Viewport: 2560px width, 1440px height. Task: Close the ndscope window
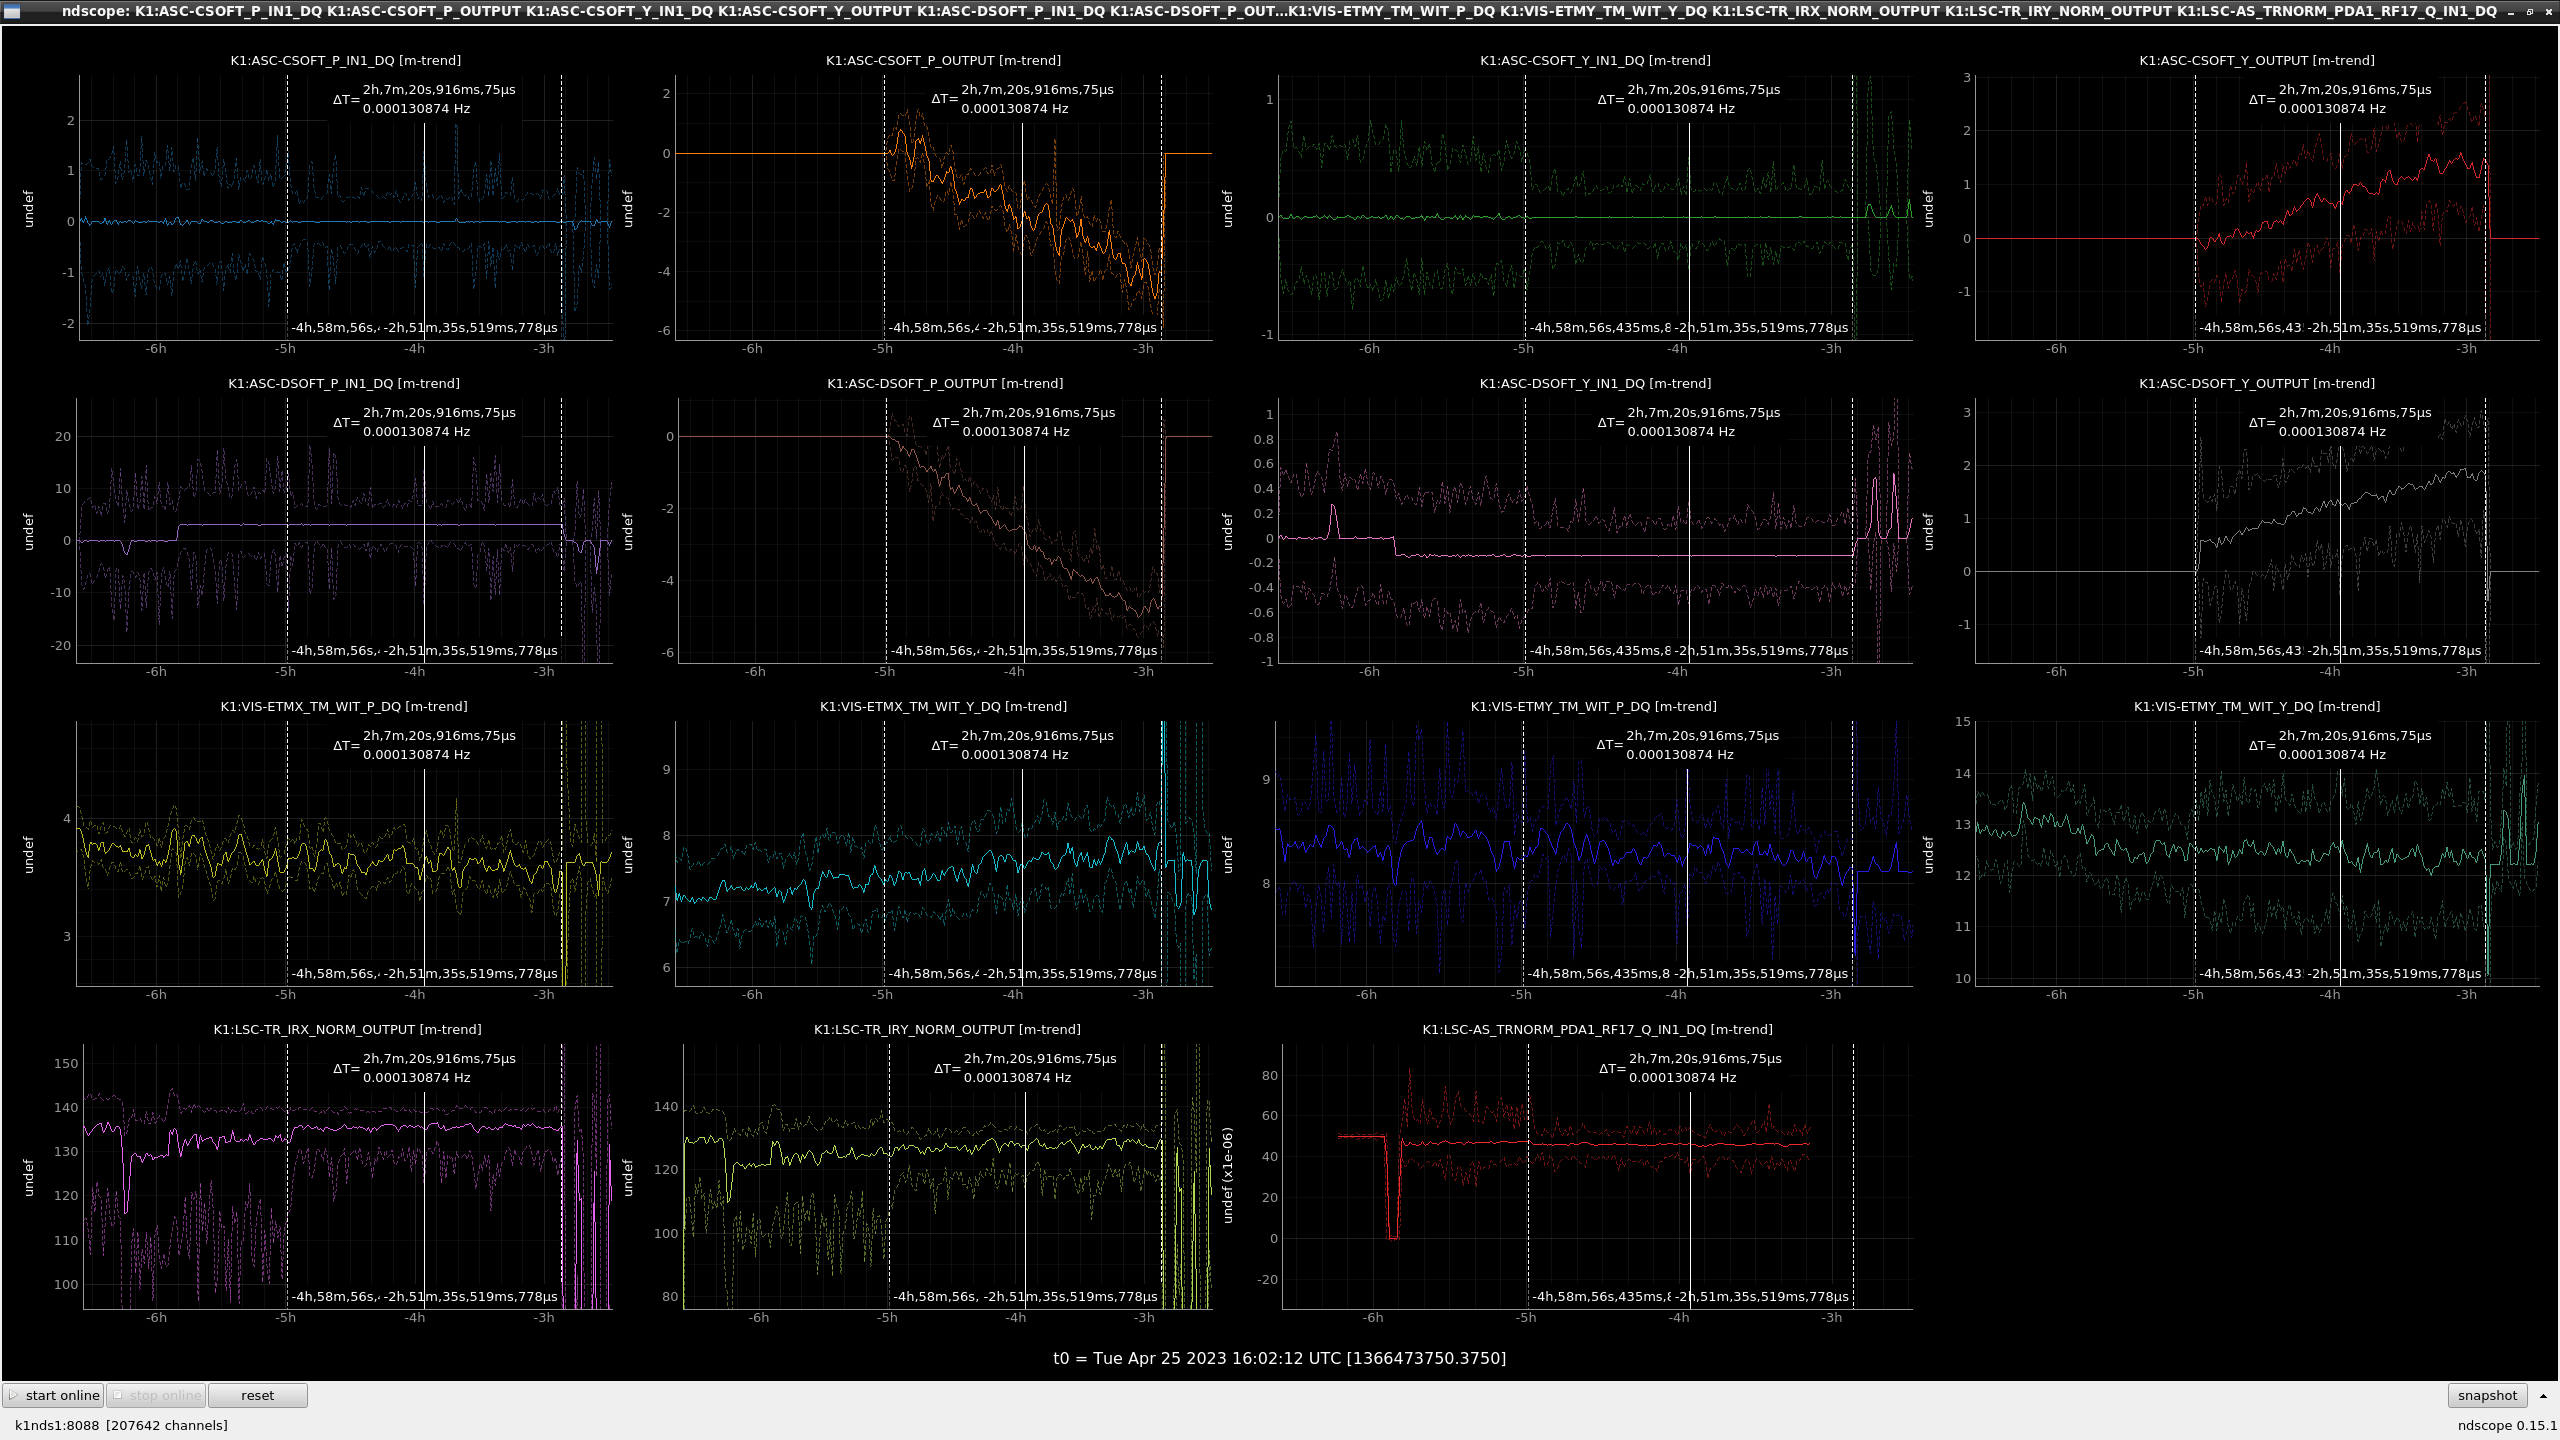2548,11
